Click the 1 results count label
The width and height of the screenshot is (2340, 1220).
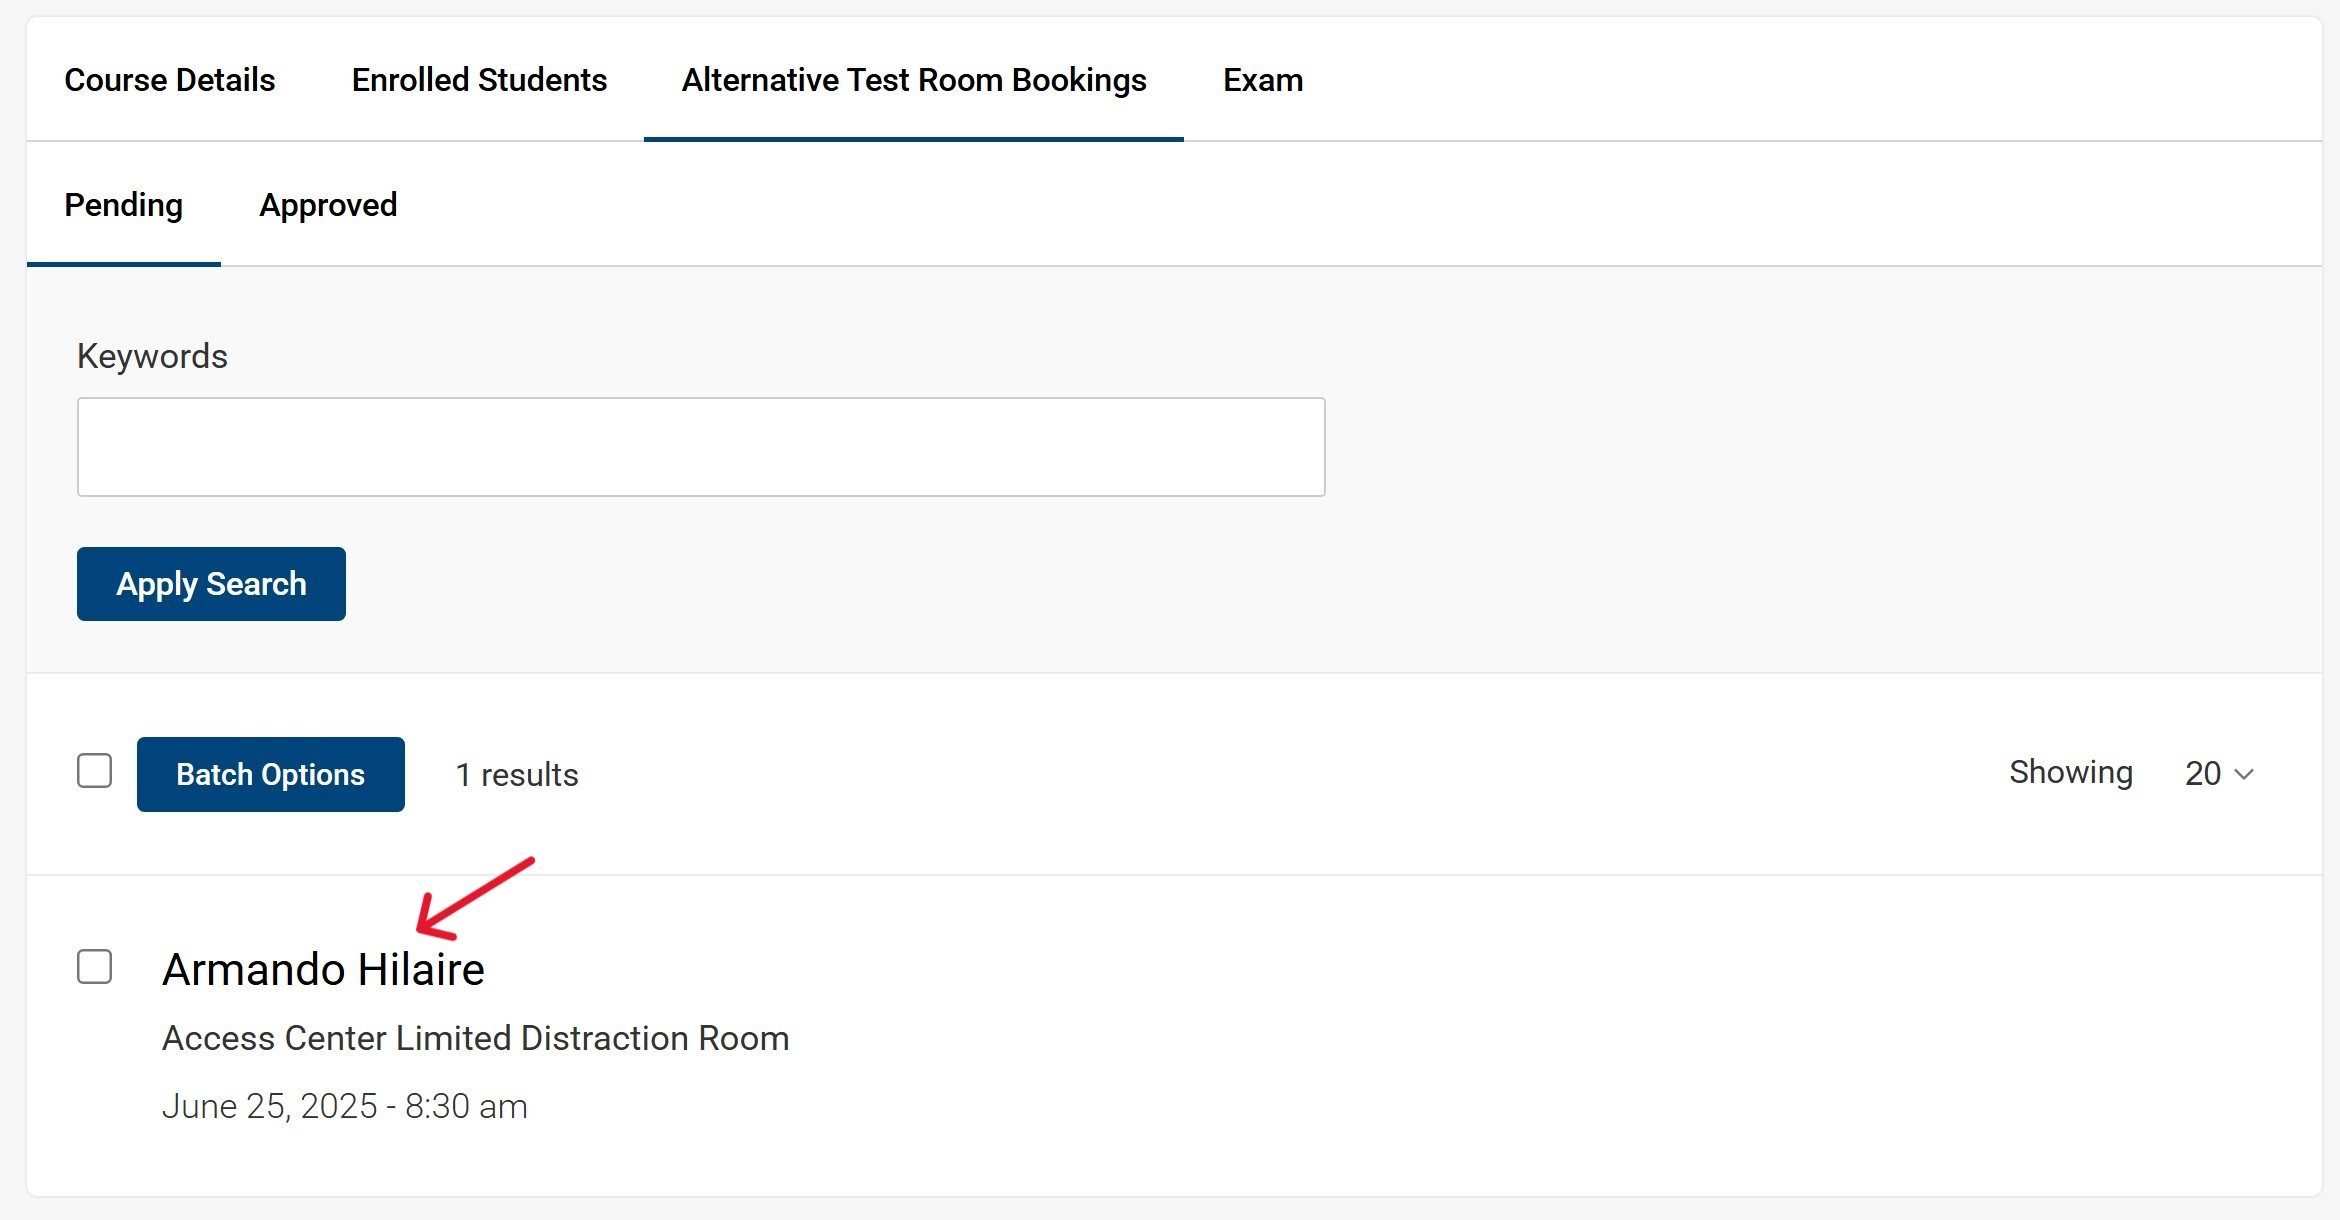[x=516, y=775]
